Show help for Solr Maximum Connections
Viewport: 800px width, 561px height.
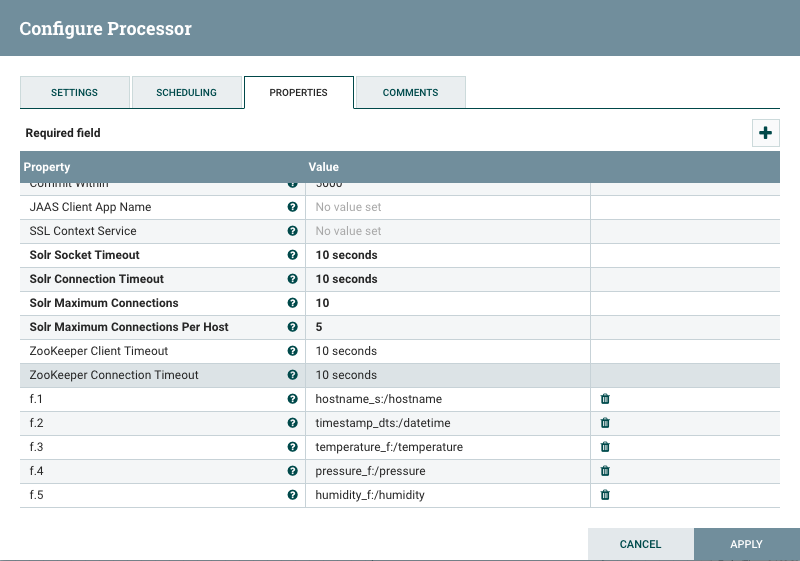[x=292, y=302]
